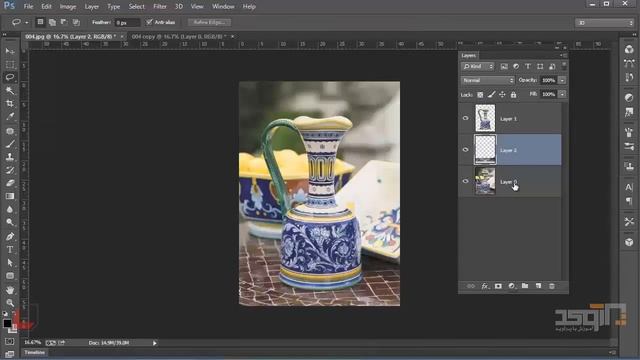Image resolution: width=640 pixels, height=360 pixels.
Task: Click the Refine Edge button
Action: coord(209,22)
